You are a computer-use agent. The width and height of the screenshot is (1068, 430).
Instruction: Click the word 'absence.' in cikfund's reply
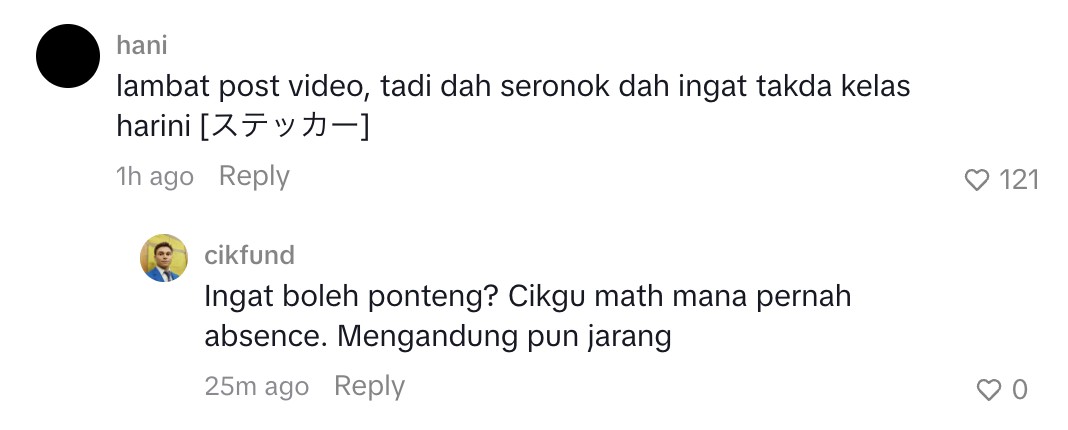[x=266, y=337]
